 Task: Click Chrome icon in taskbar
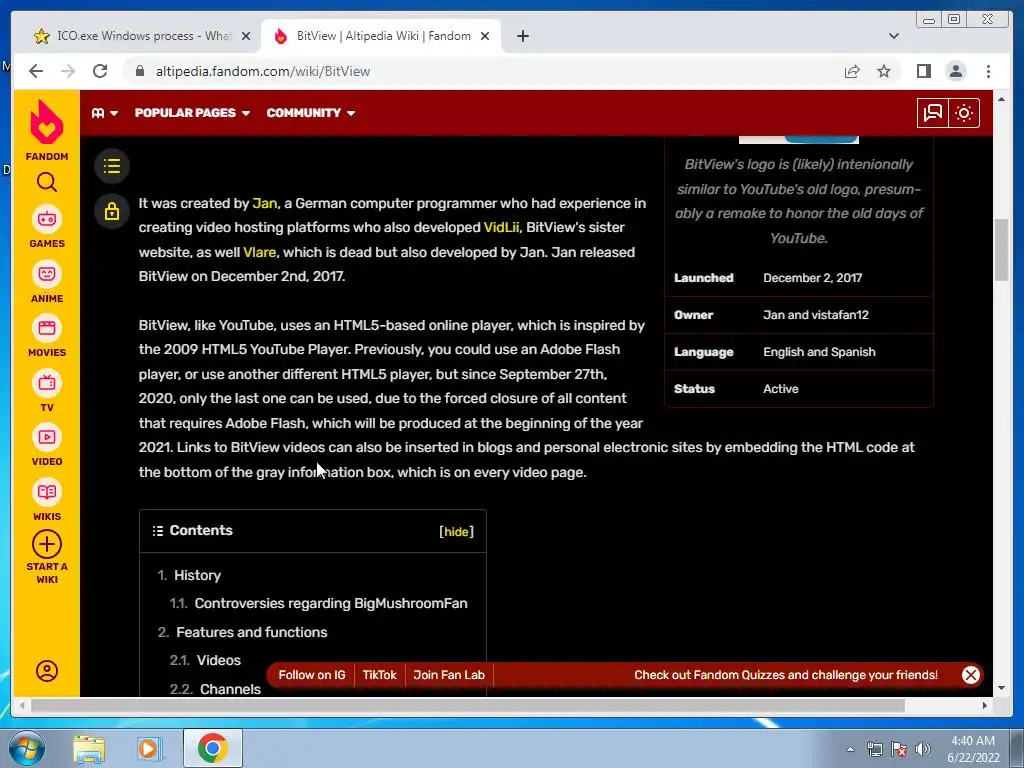pos(212,748)
